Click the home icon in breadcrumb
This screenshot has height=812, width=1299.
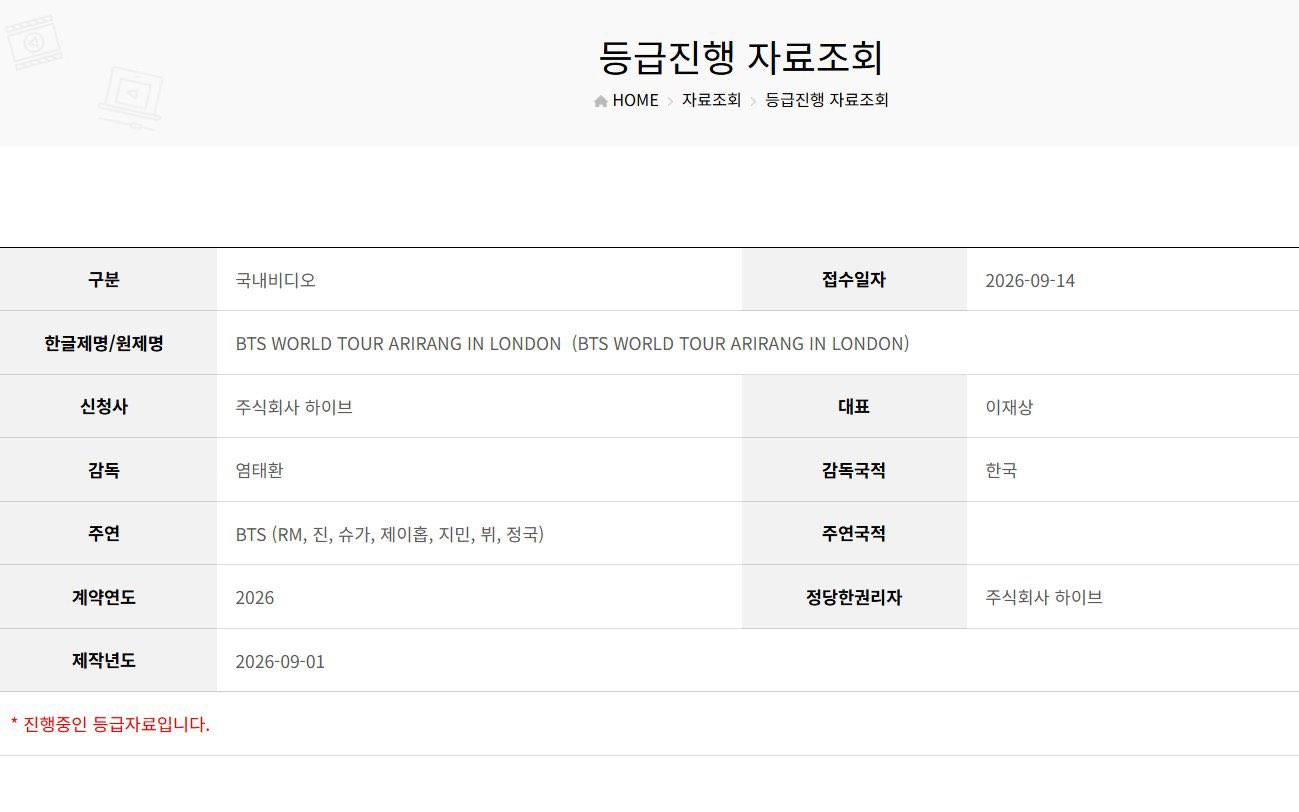coord(601,101)
